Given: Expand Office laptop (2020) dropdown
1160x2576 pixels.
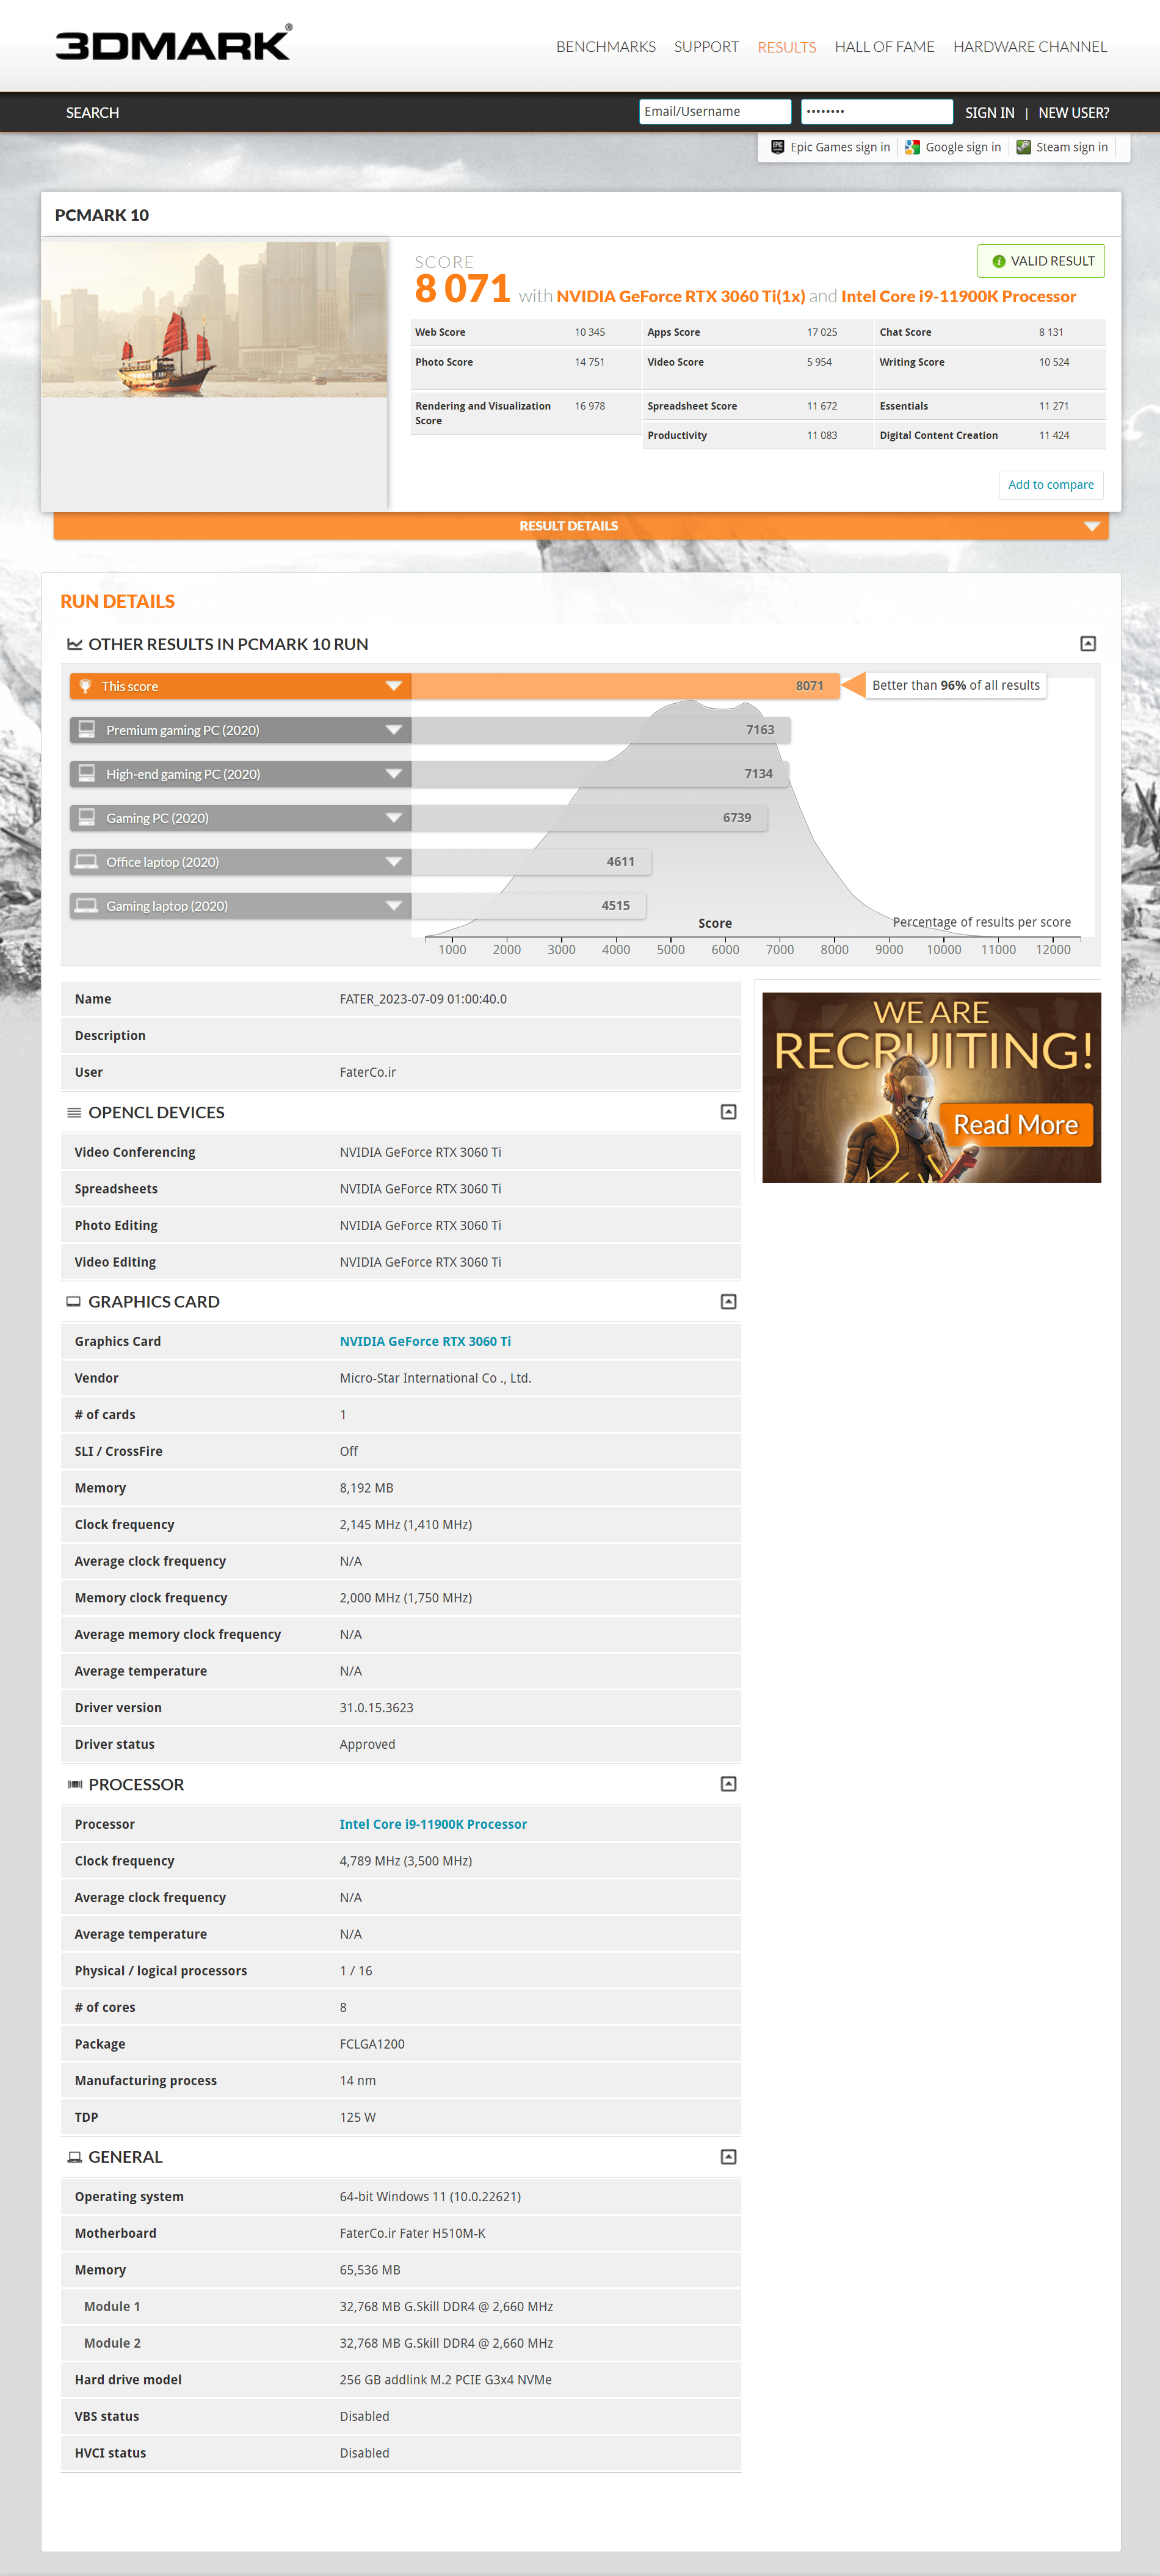Looking at the screenshot, I should (x=393, y=862).
